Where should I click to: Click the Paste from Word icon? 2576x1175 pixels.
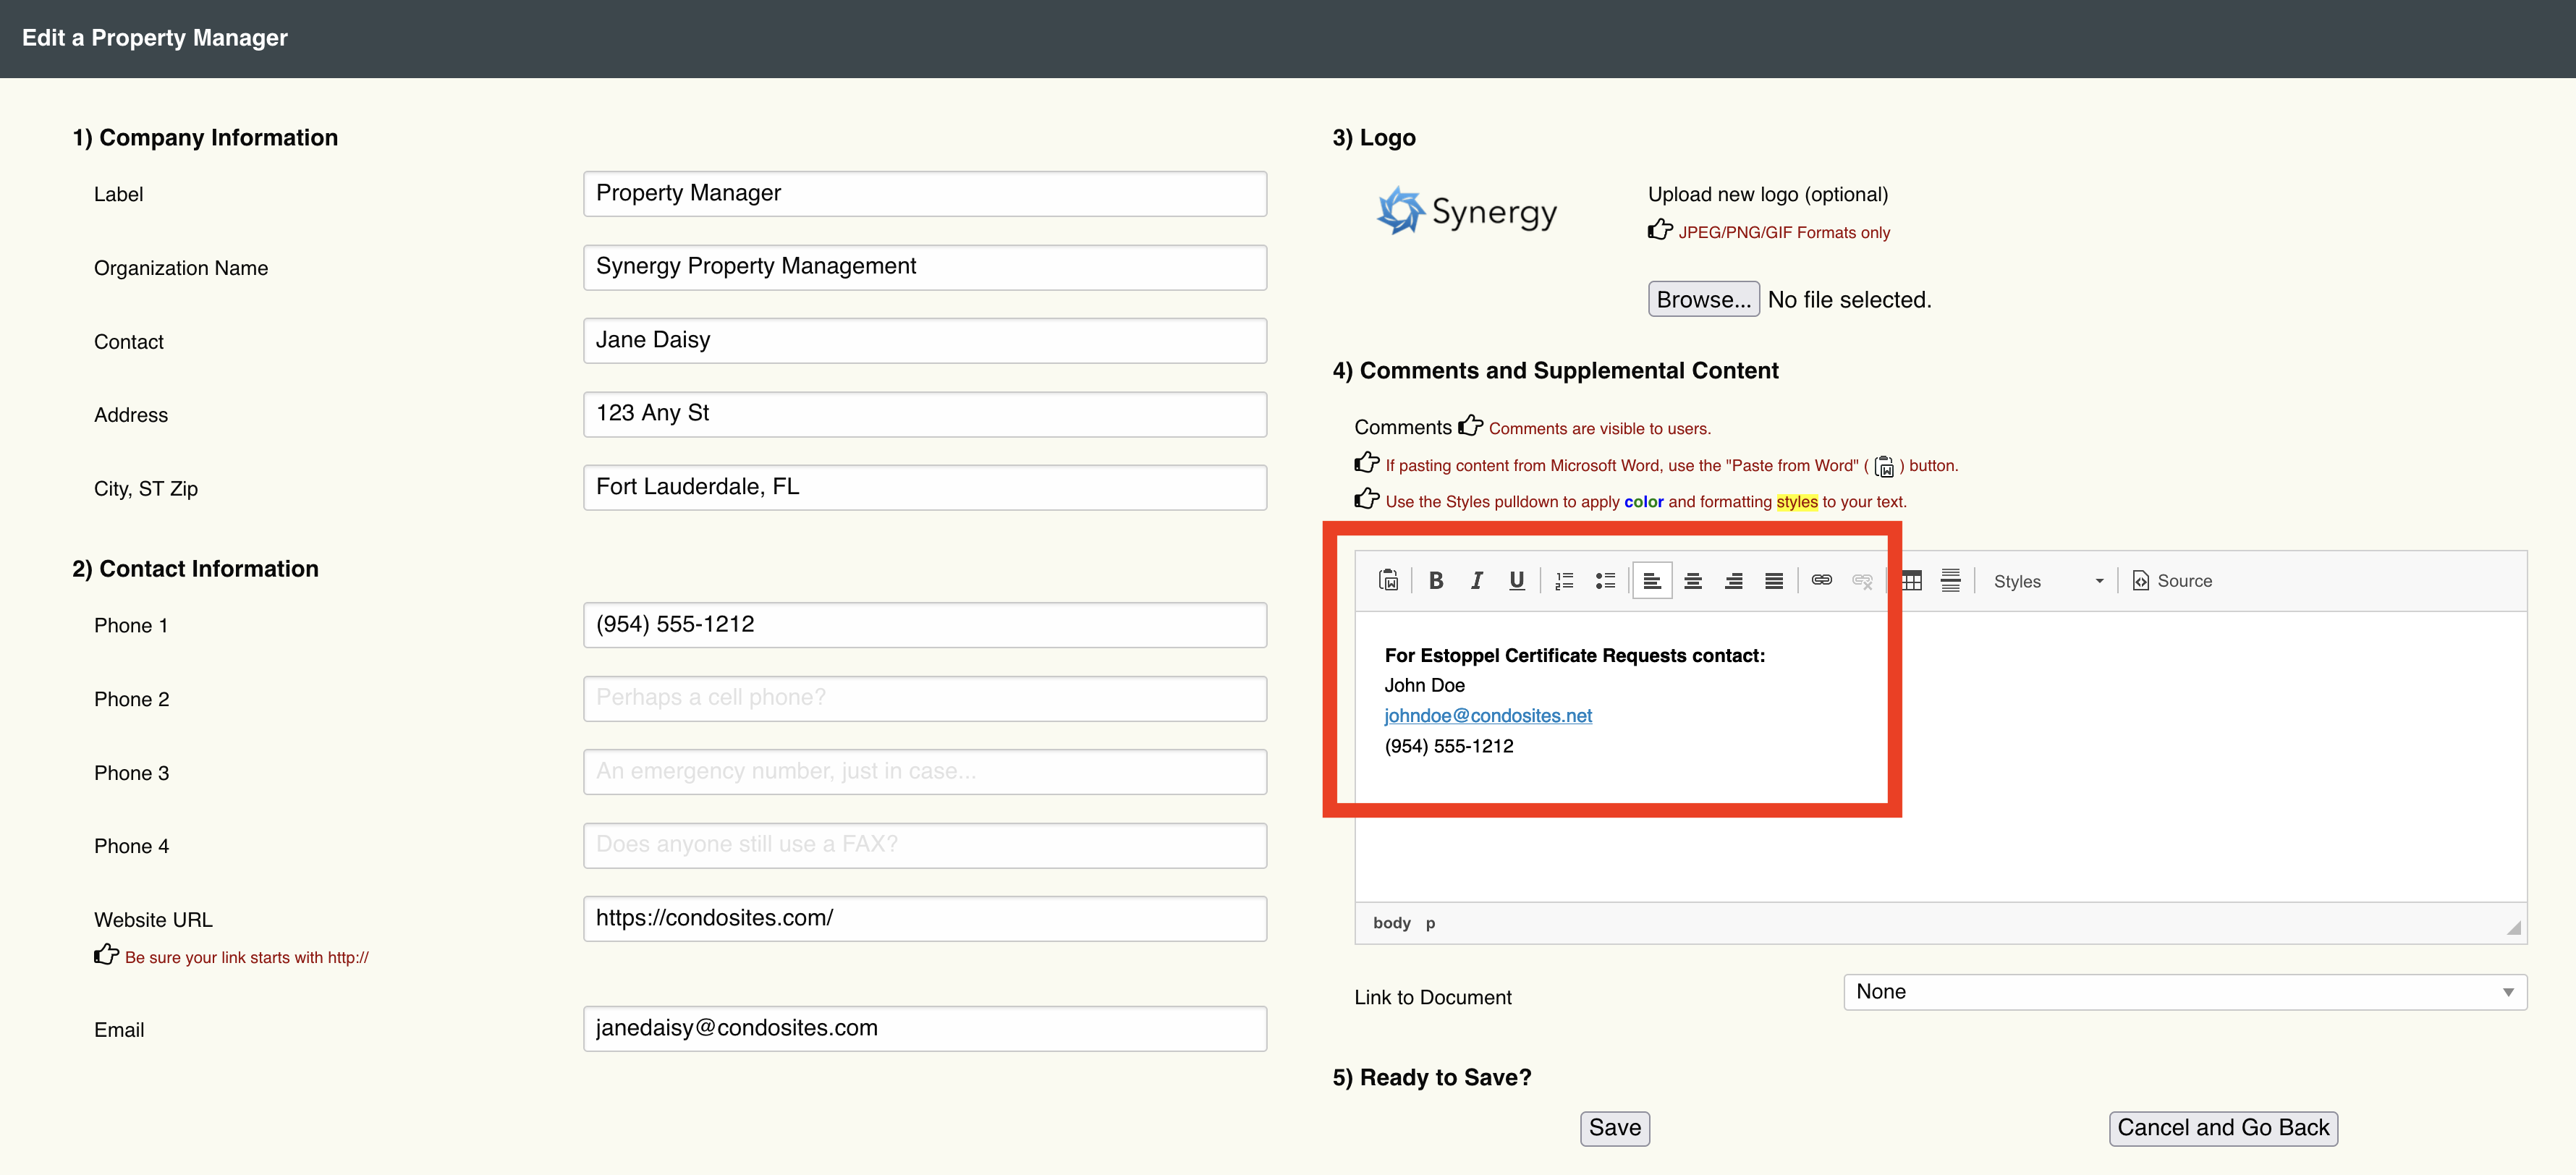click(x=1388, y=580)
